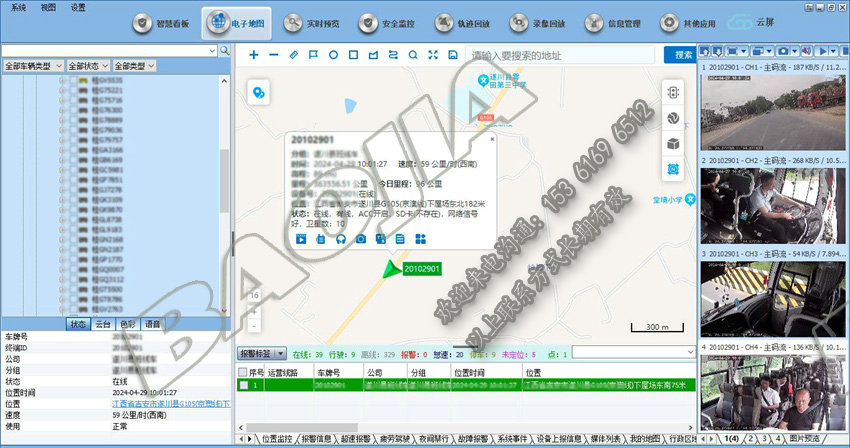Open the 全部车辆类型 dropdown filter
Screen dimensions: 850x448
[32, 66]
